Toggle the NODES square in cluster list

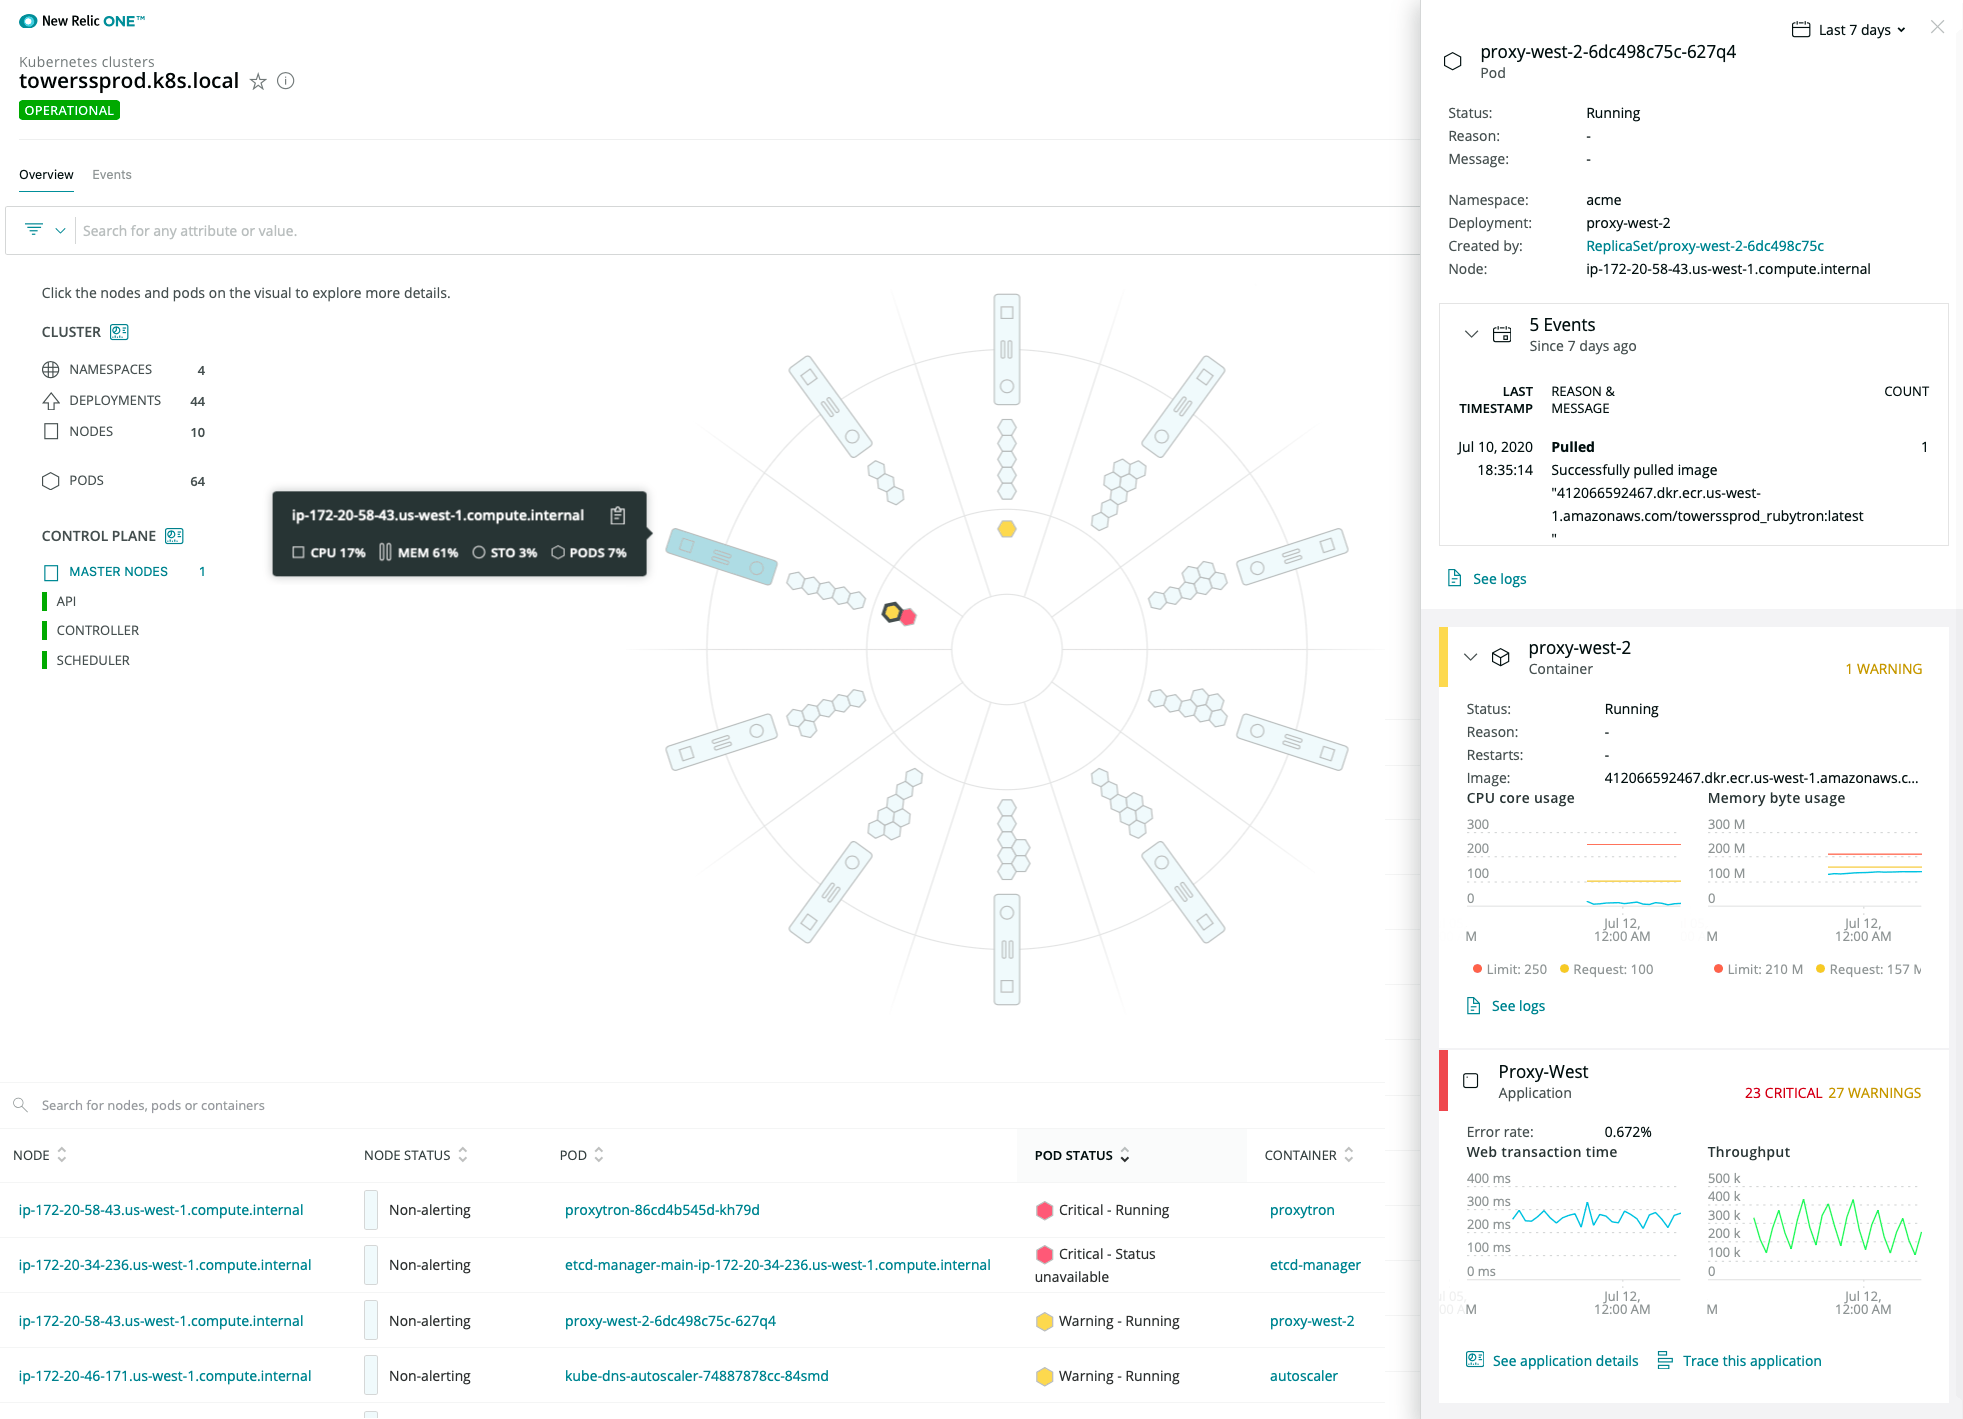51,431
